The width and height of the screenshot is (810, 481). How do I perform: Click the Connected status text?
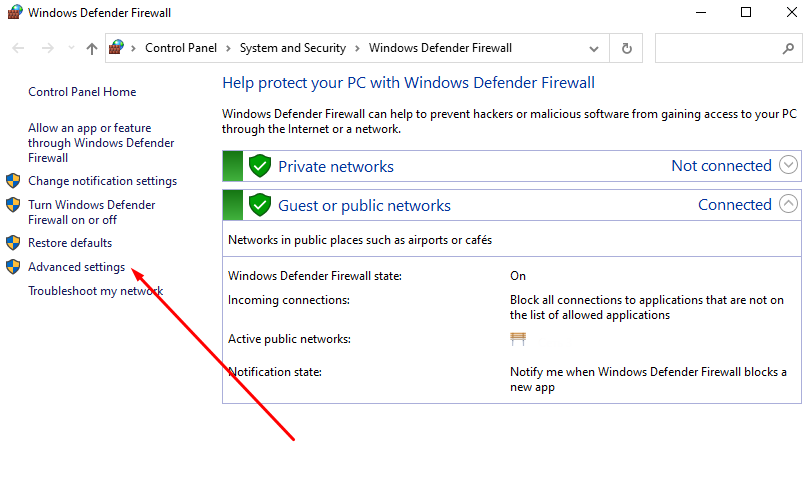point(735,205)
